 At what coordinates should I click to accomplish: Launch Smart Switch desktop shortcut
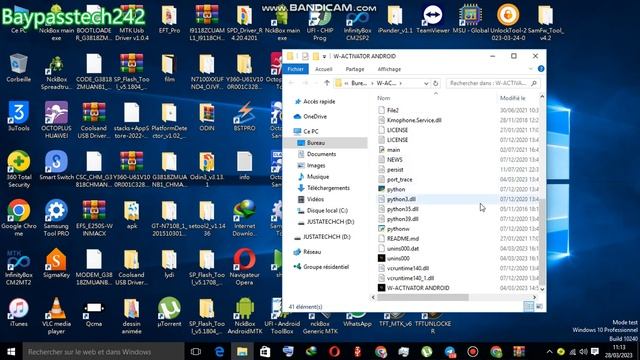tap(56, 165)
